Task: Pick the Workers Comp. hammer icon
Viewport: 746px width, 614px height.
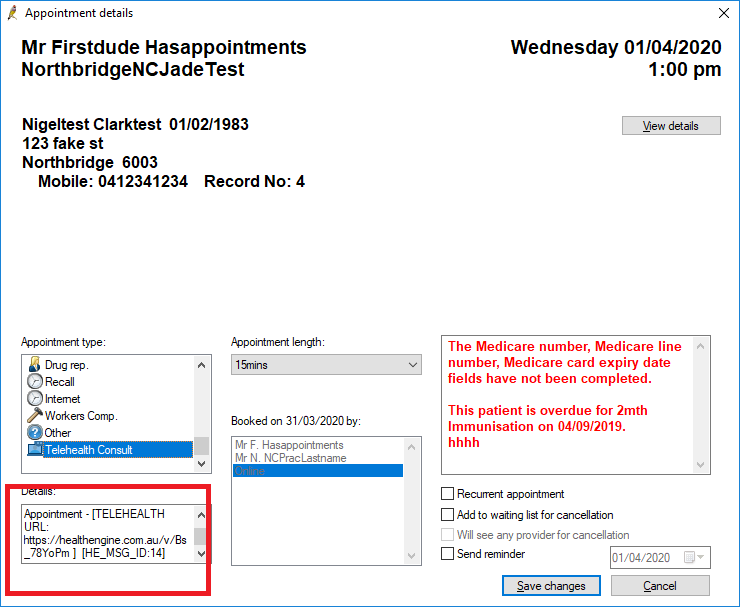Action: (34, 416)
